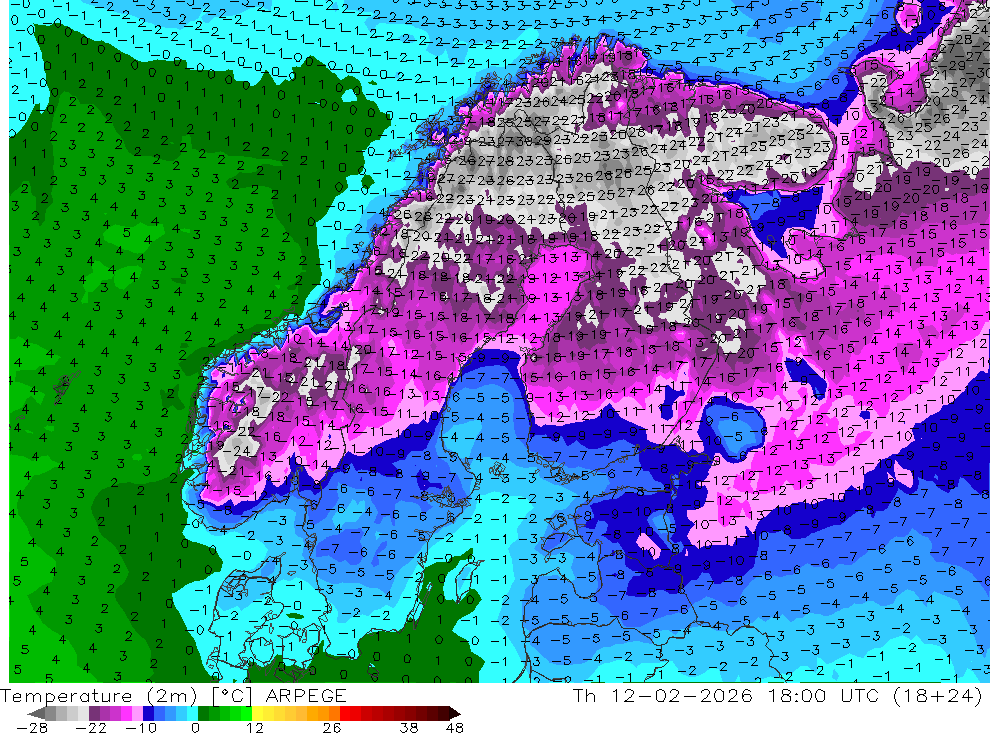Screen dimensions: 1000x733
Task: Click the "-28" legend label
Action: pos(31,727)
